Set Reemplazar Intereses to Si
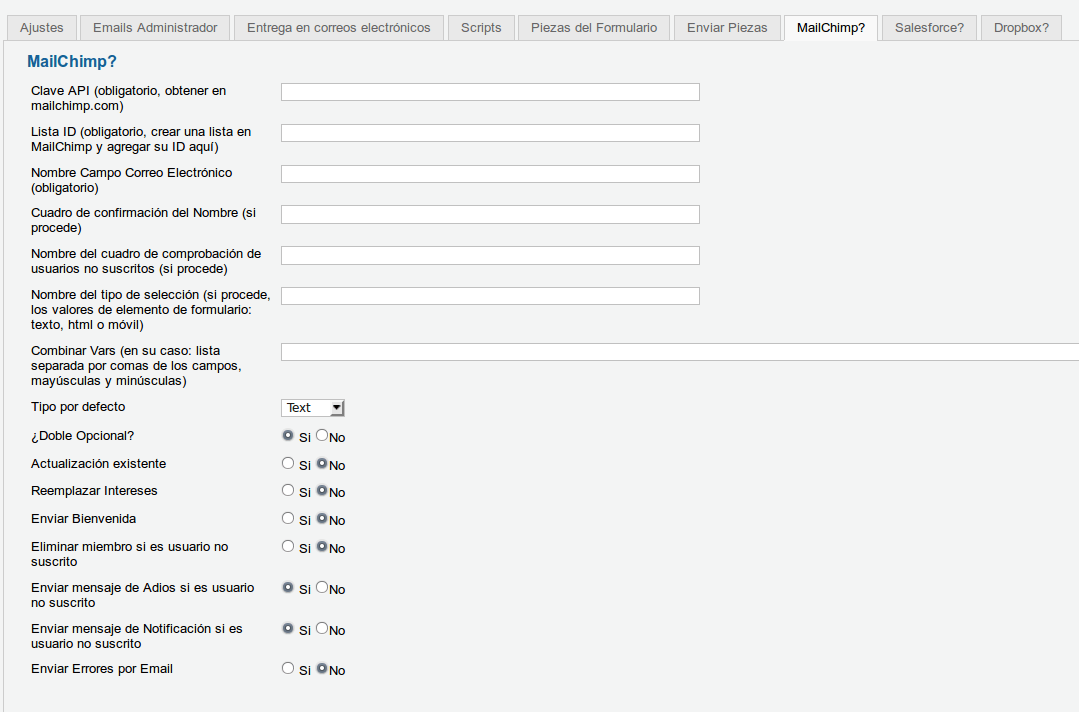 pos(288,490)
